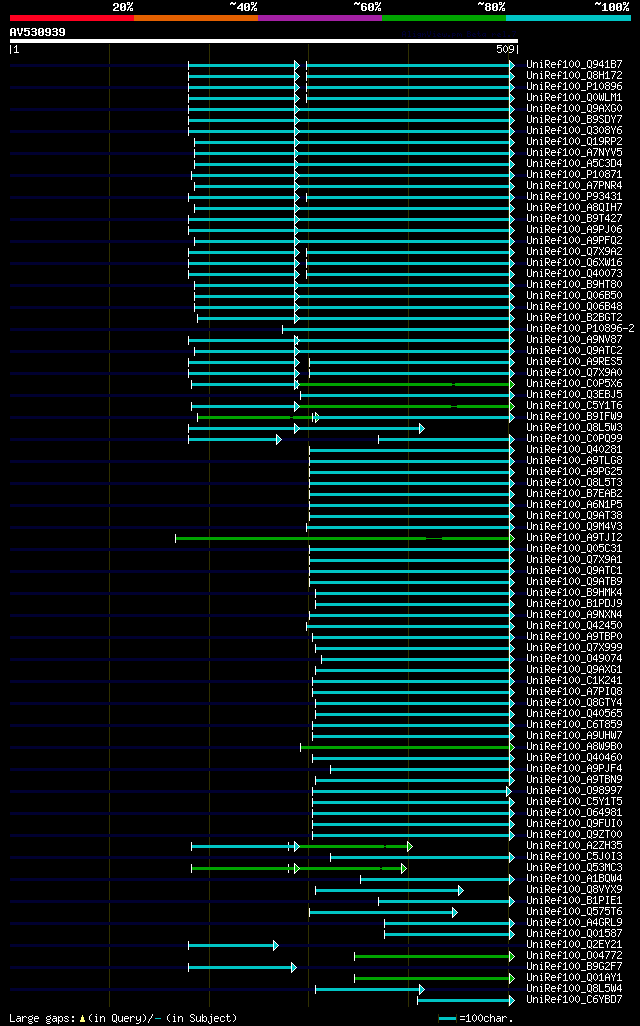The image size is (640, 1026).
Task: Click the white query bar under AV530939
Action: pyautogui.click(x=264, y=41)
